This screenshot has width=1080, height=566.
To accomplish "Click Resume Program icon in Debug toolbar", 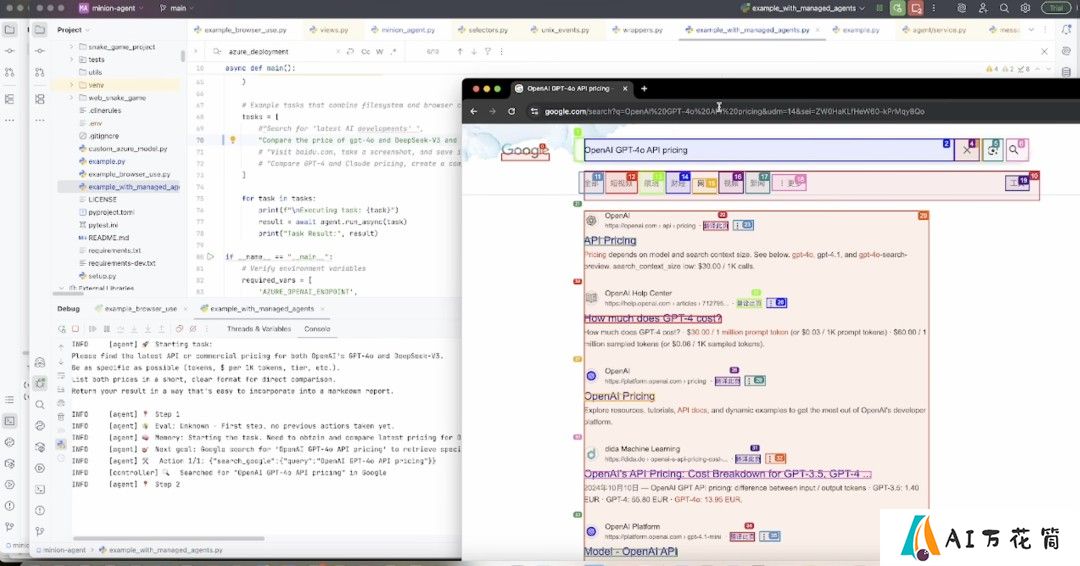I will pyautogui.click(x=92, y=329).
